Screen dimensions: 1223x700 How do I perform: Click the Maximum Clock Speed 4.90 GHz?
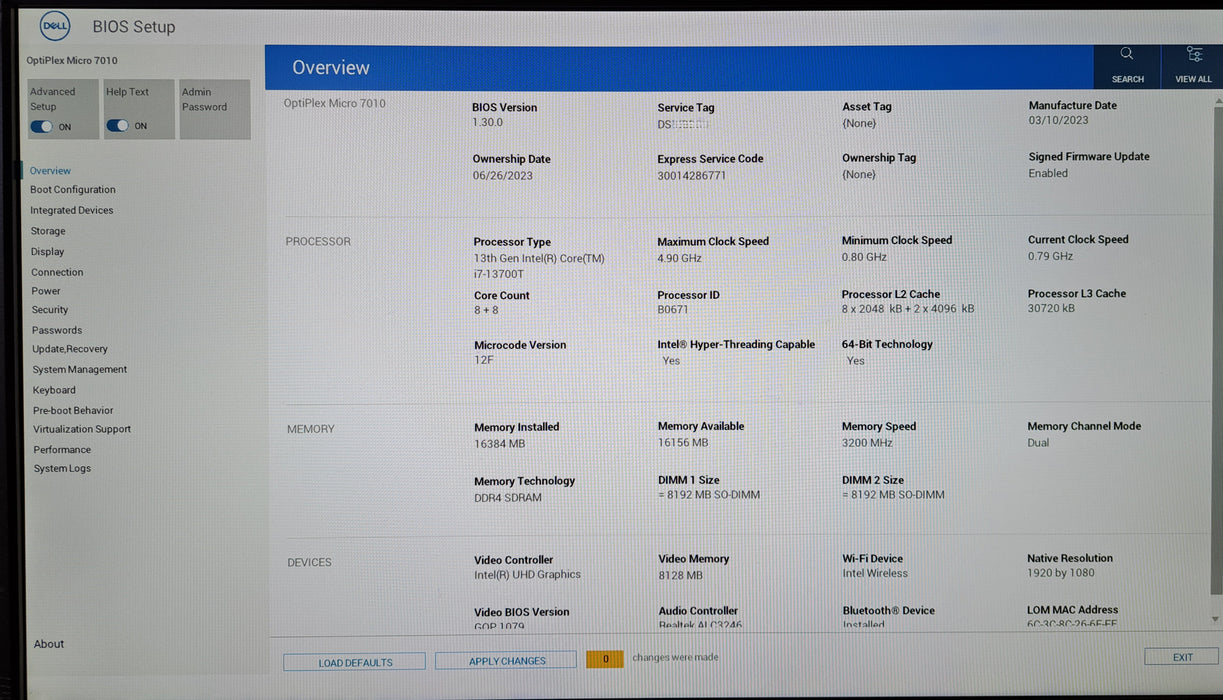680,258
